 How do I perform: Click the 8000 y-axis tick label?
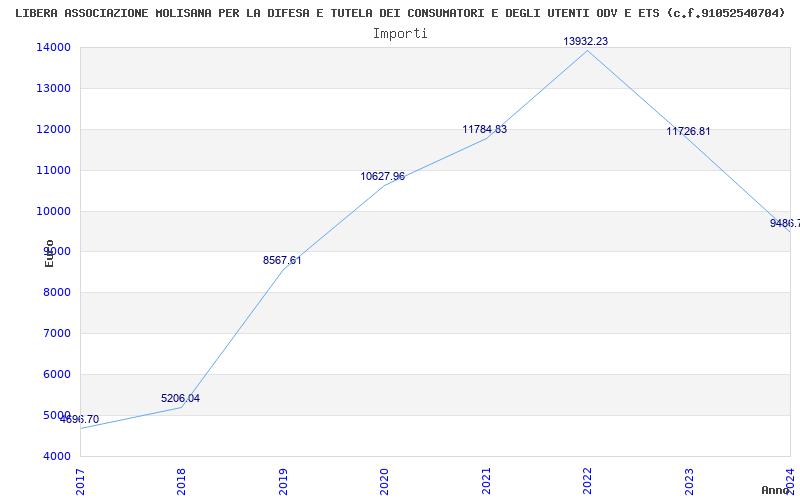pyautogui.click(x=56, y=292)
